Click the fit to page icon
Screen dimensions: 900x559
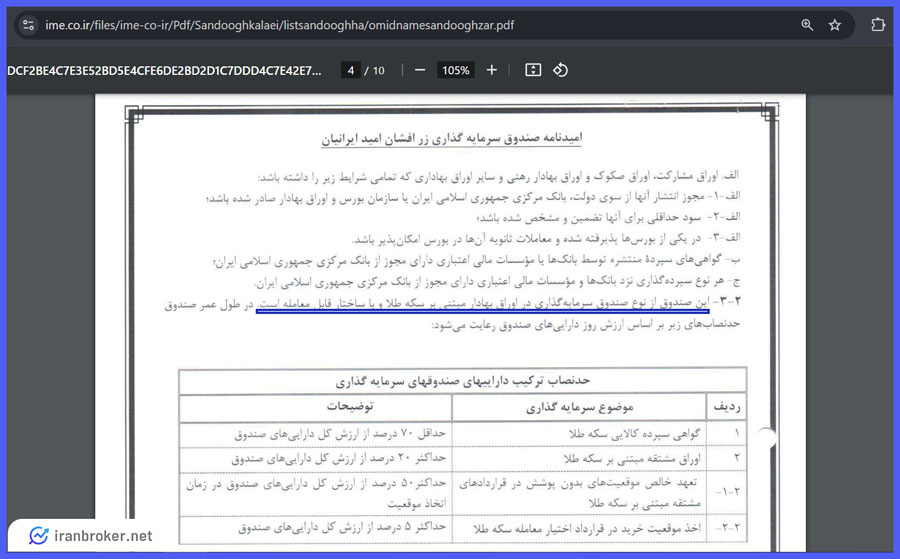533,70
